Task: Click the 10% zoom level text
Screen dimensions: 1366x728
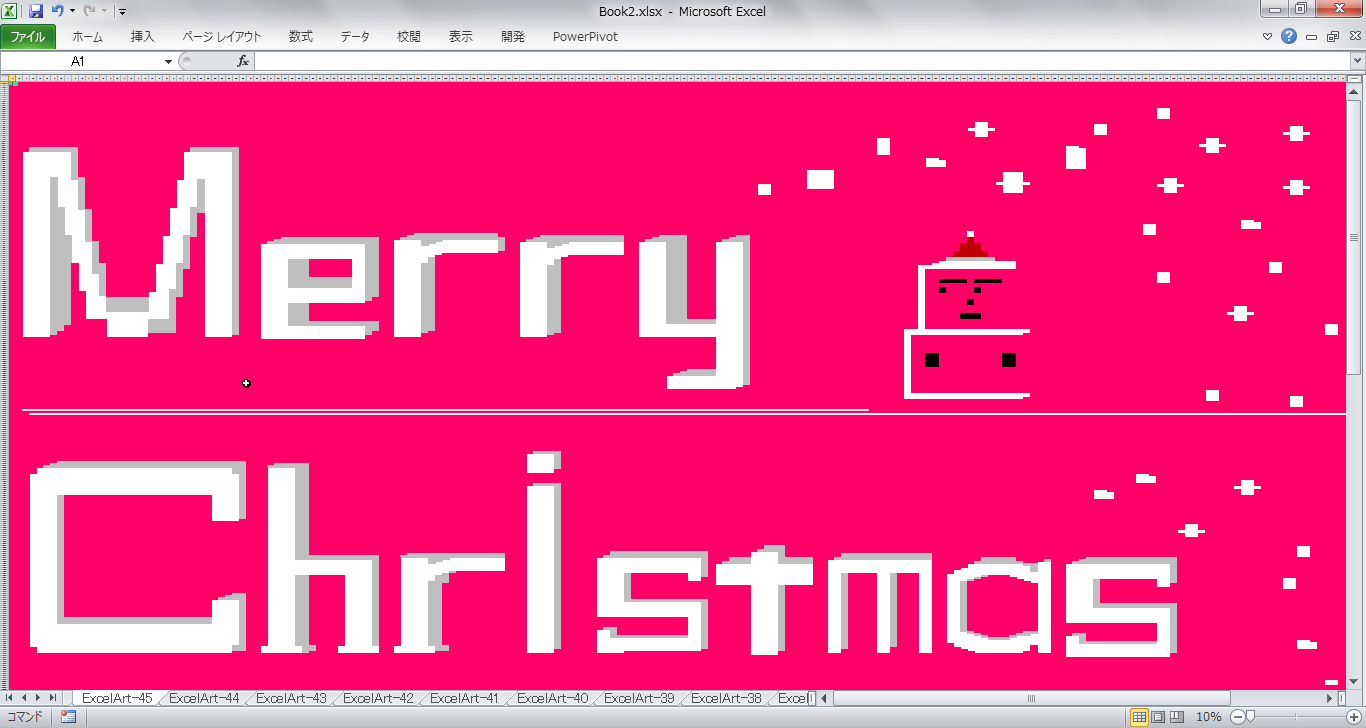Action: (1209, 717)
